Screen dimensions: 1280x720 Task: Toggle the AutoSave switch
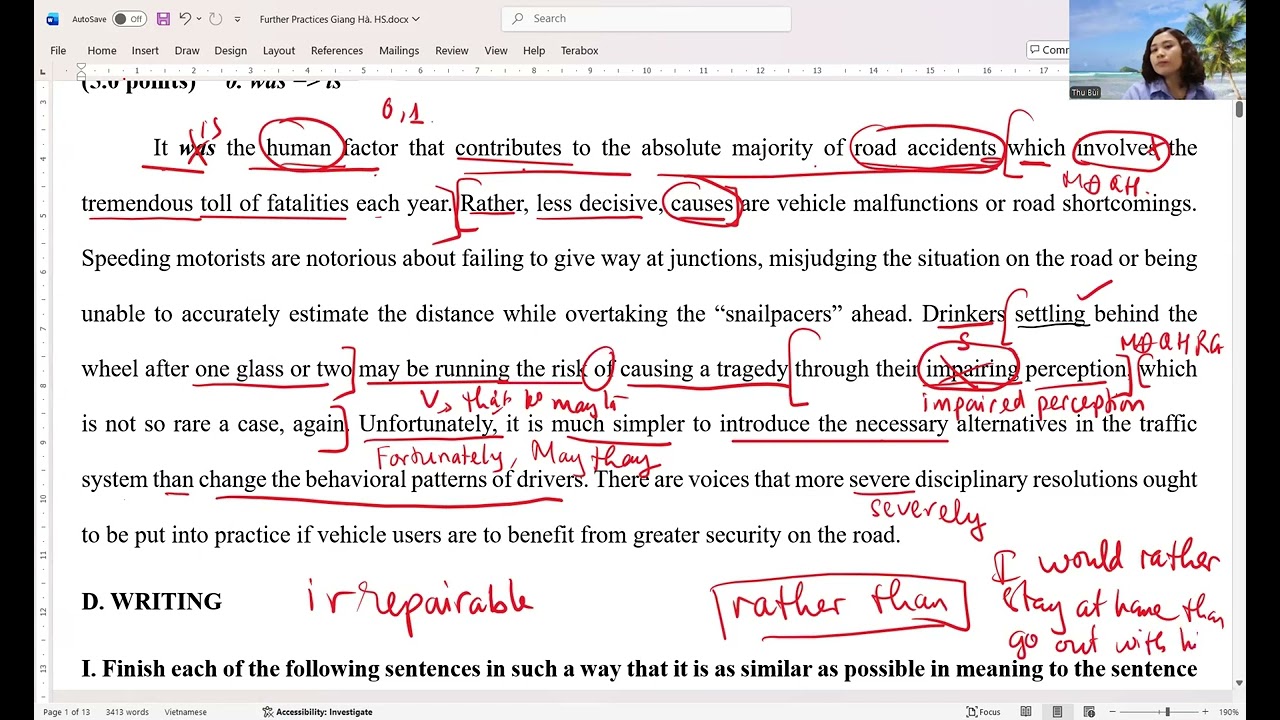(x=128, y=19)
